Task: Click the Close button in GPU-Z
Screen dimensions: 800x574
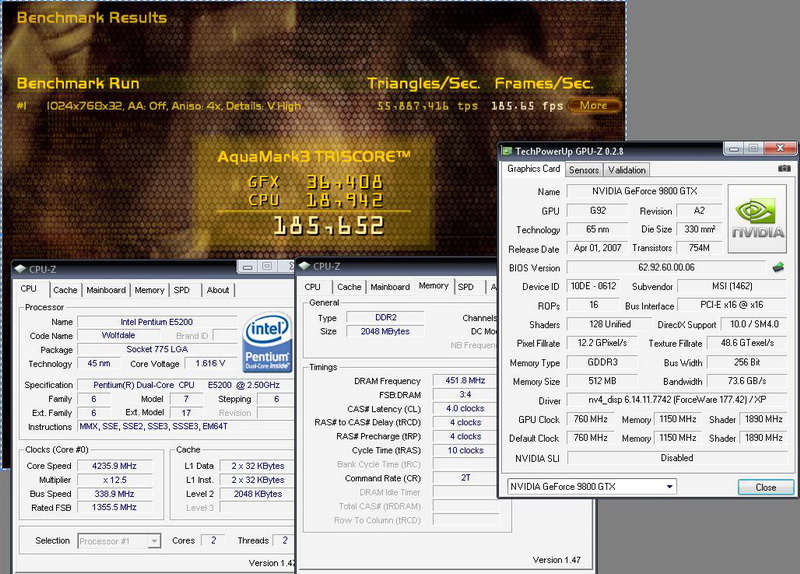Action: point(766,487)
